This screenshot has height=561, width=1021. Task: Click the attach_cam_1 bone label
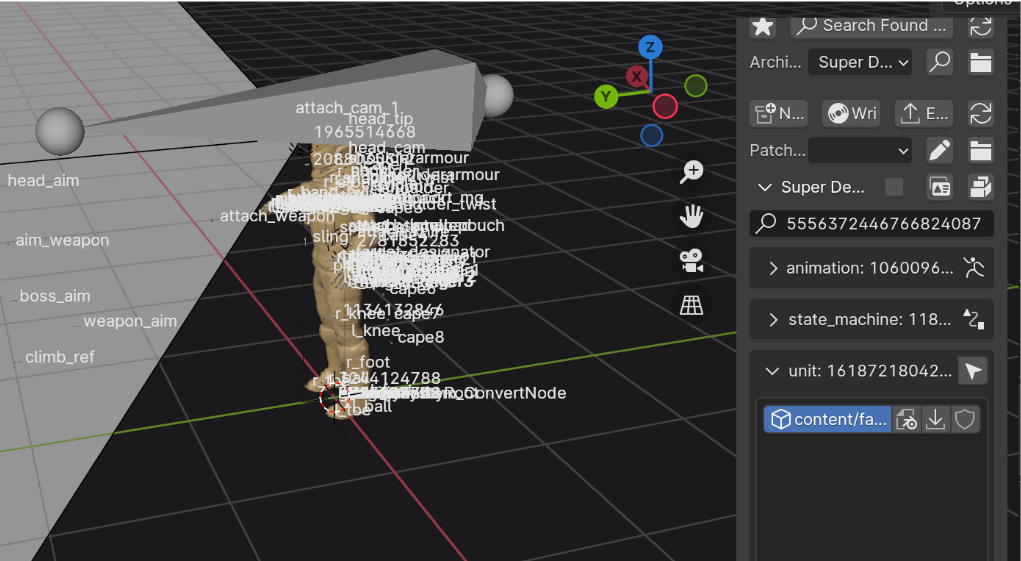pos(347,107)
